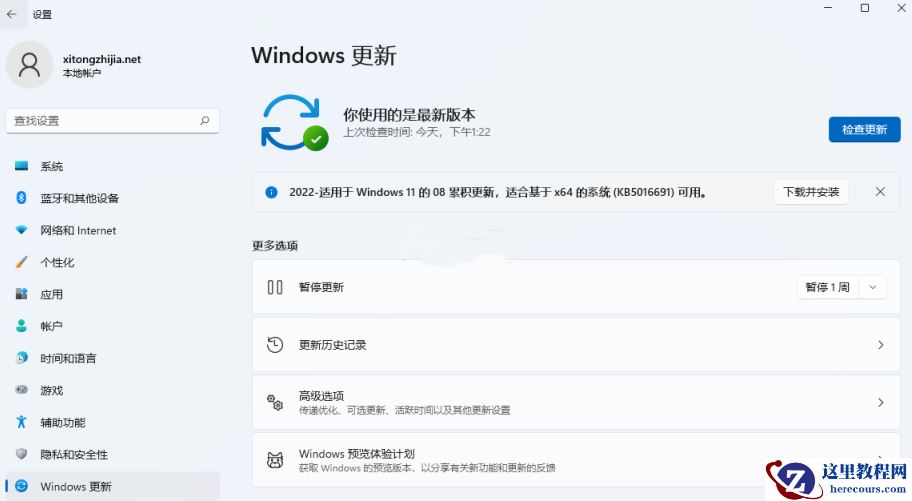Click the 查找设置 search field
The height and width of the screenshot is (501, 912).
[112, 120]
